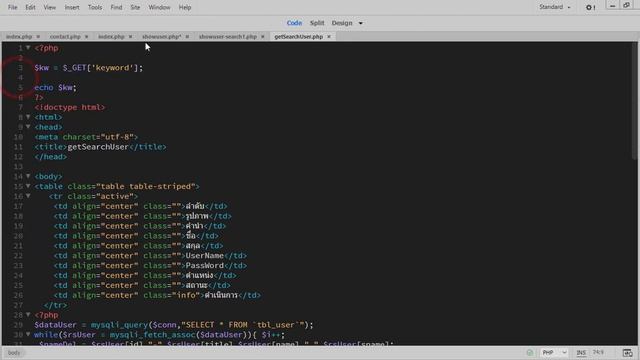Open the real-time preview icon

click(627, 353)
